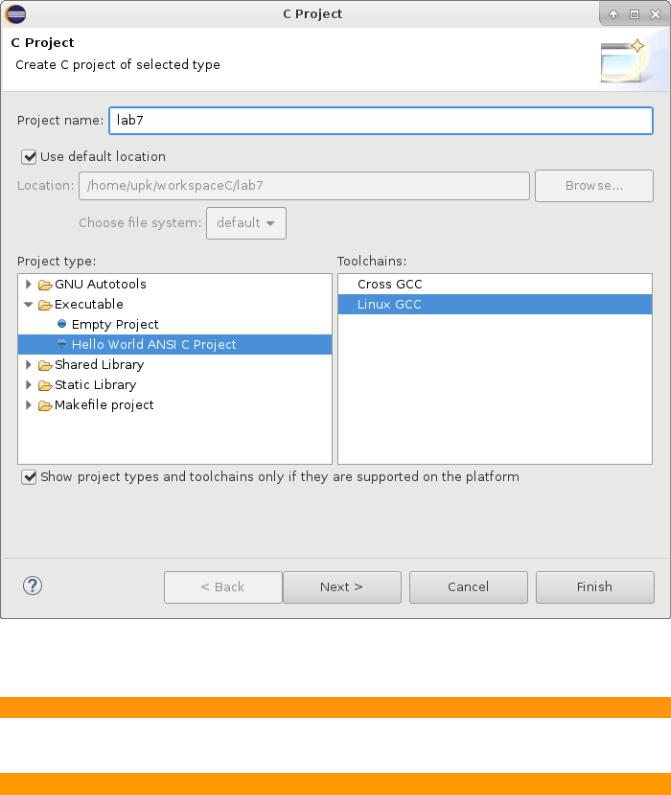Click the Cancel button
This screenshot has height=795, width=671.
[468, 587]
